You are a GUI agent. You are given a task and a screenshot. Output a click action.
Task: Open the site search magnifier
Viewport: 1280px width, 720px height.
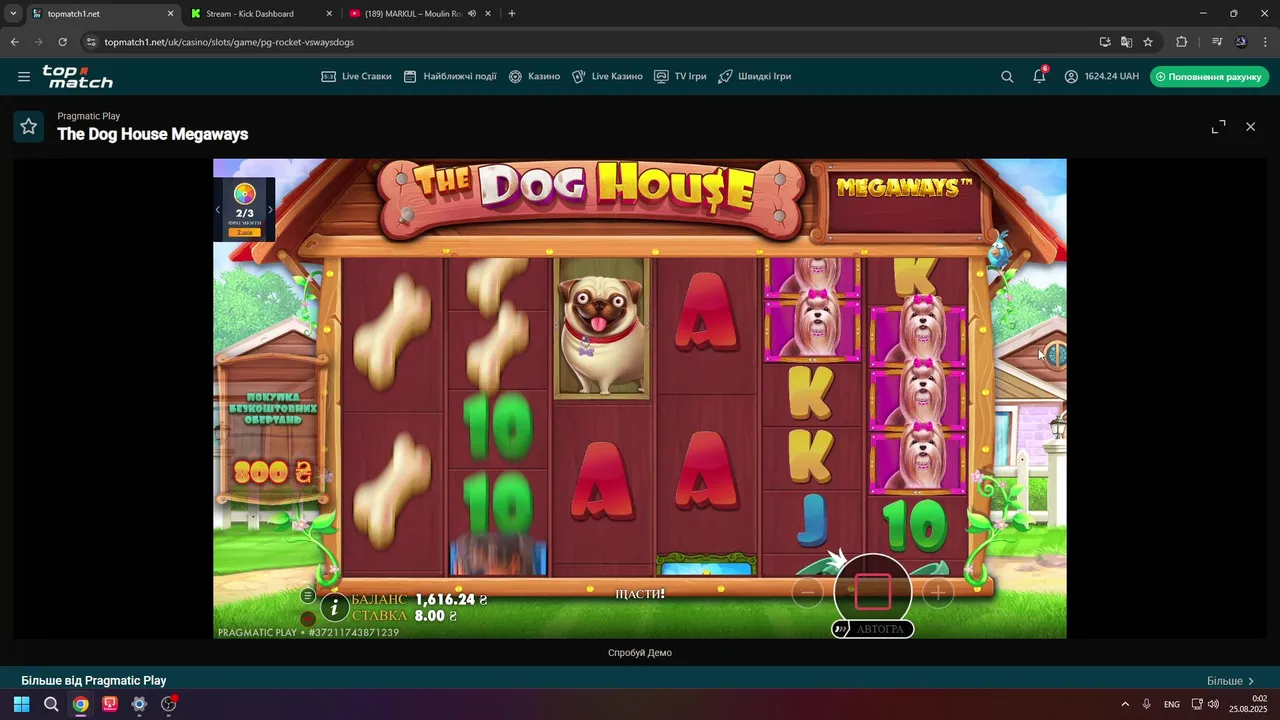click(1007, 76)
